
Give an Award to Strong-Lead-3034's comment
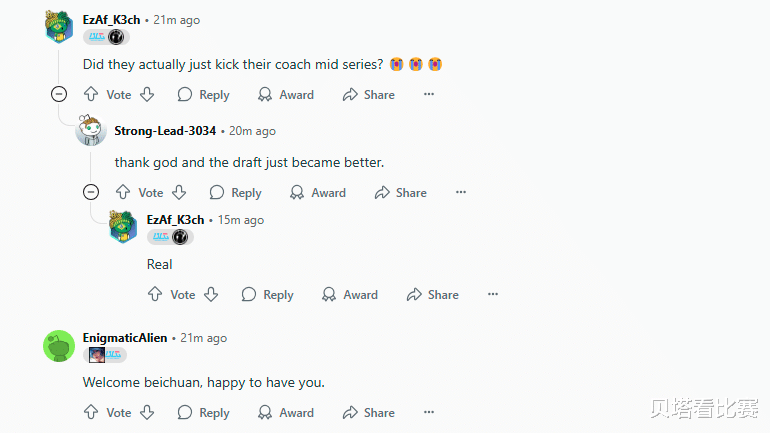point(317,193)
